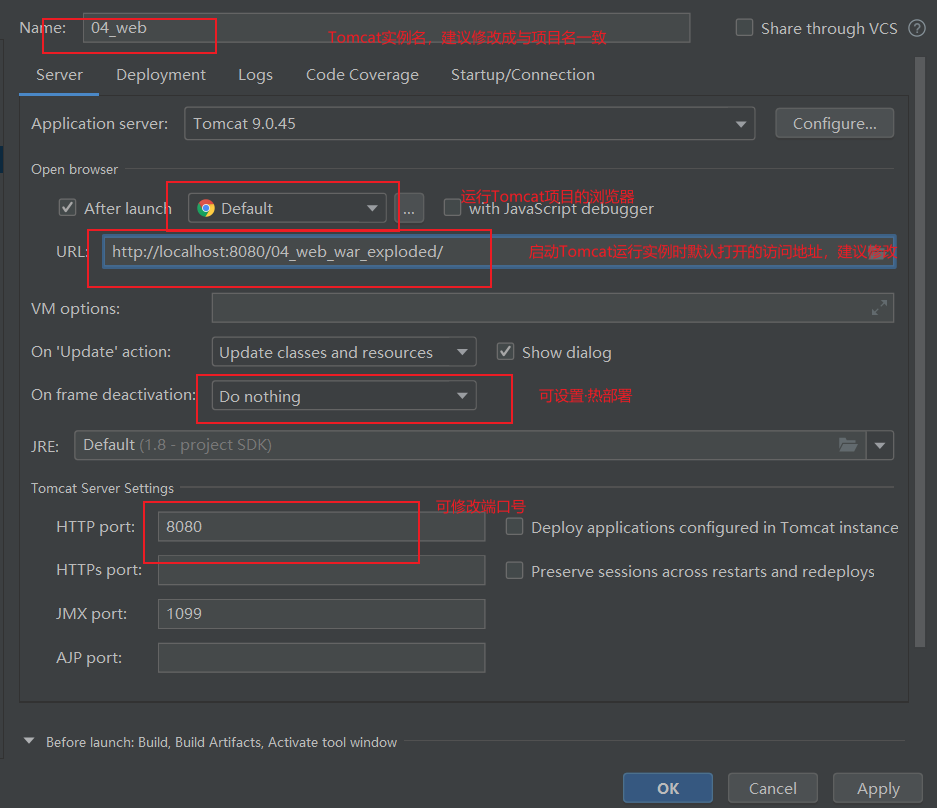This screenshot has width=937, height=808.
Task: Open the Application server Tomcat 9.0.45 dropdown
Action: pos(470,124)
